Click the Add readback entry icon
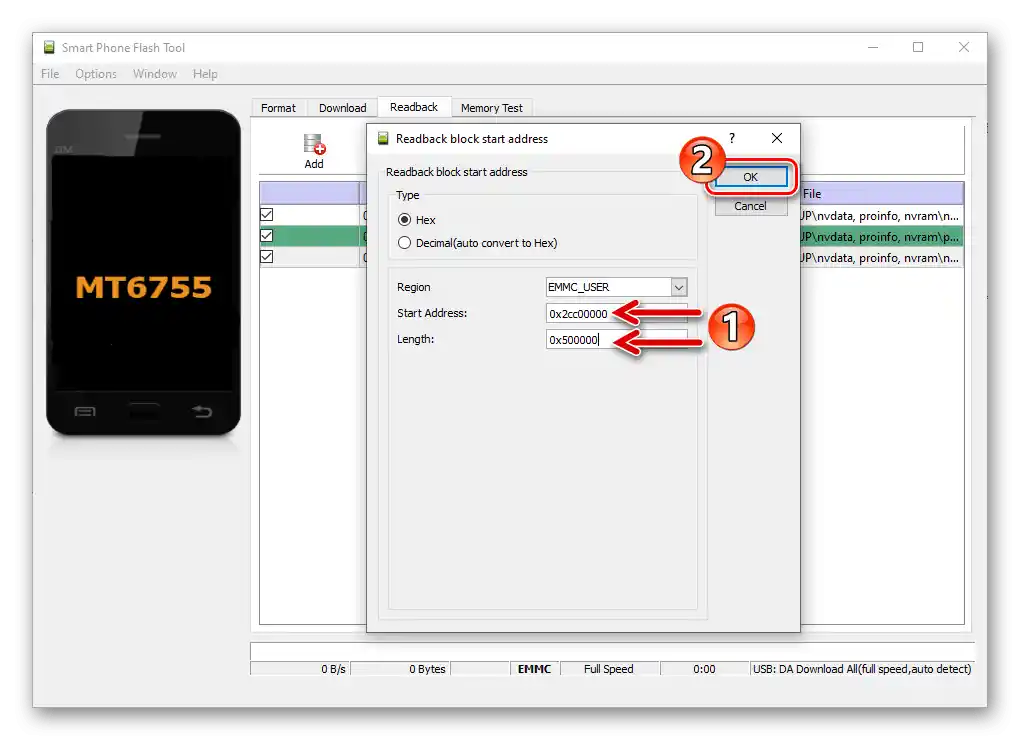Screen dimensions: 1020x740 tap(314, 152)
